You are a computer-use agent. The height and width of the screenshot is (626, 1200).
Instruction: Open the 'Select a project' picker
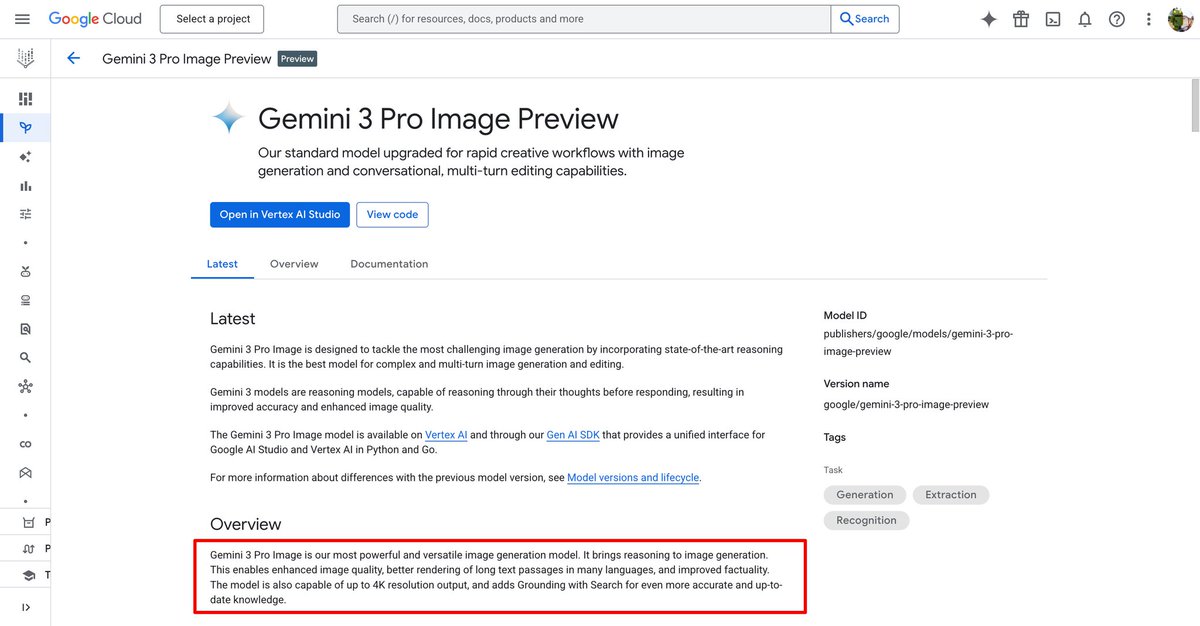(211, 18)
